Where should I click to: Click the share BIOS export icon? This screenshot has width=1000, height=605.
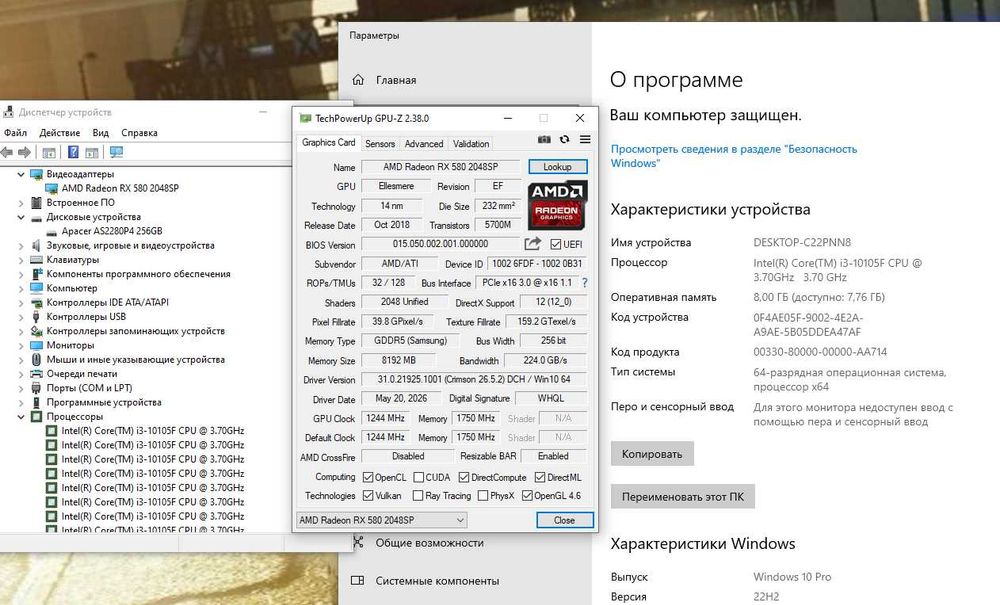tap(533, 244)
